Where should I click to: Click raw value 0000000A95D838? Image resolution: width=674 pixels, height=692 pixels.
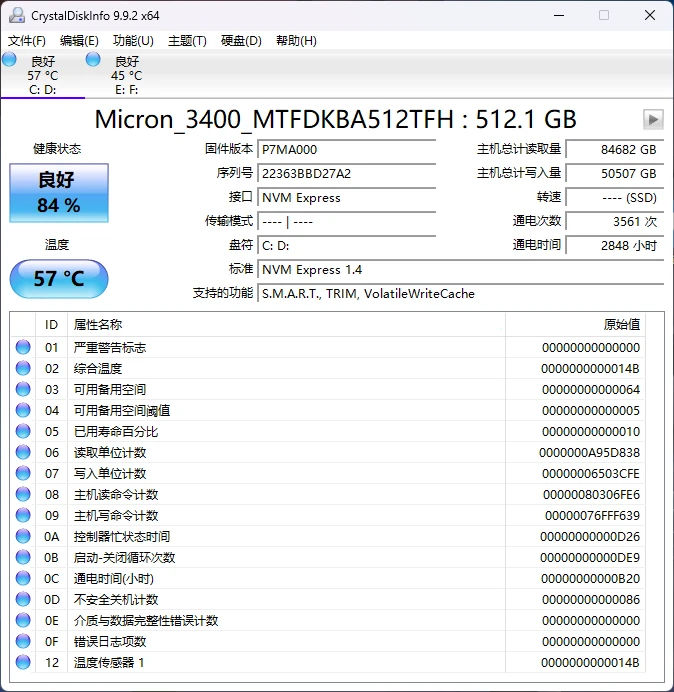[589, 453]
